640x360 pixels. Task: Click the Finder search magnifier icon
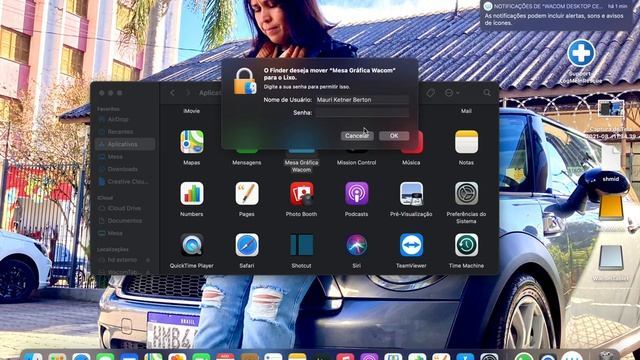(487, 93)
